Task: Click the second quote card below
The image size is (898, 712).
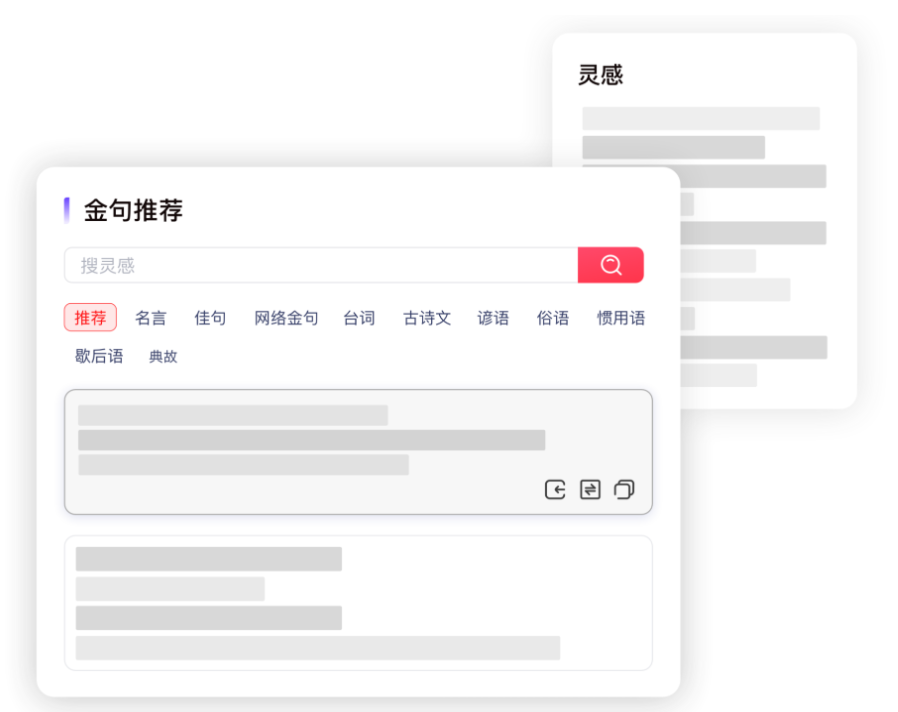Action: click(358, 602)
